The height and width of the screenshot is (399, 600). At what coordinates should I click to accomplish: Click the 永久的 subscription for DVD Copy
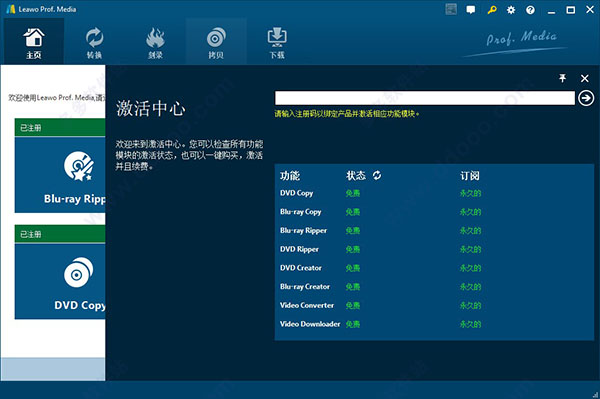(470, 193)
